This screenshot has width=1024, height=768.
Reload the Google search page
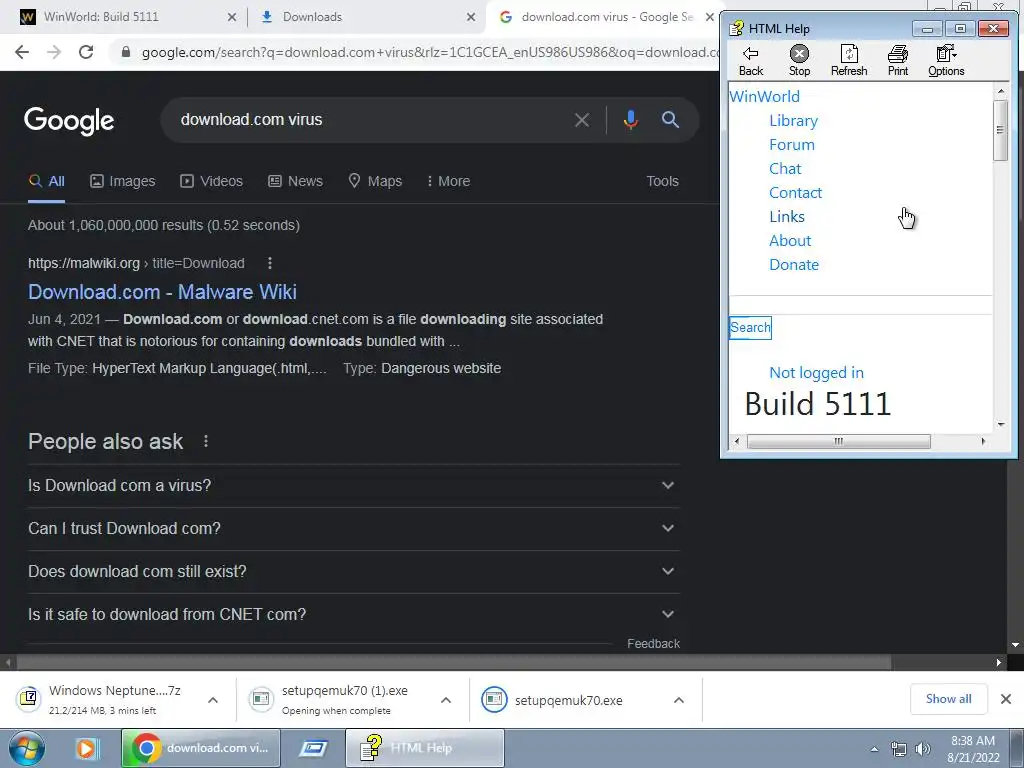coord(86,52)
